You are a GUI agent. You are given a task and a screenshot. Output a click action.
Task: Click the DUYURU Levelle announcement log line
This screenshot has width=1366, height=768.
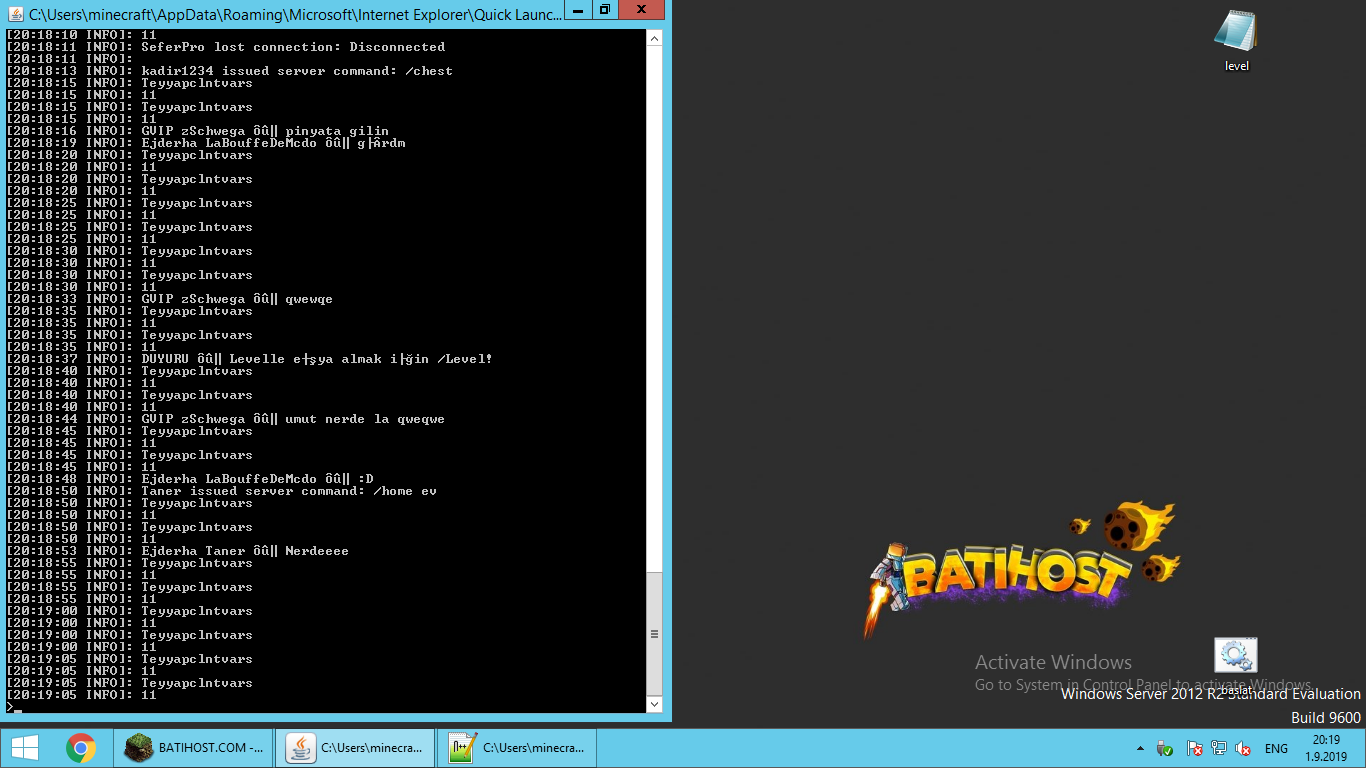pos(250,359)
